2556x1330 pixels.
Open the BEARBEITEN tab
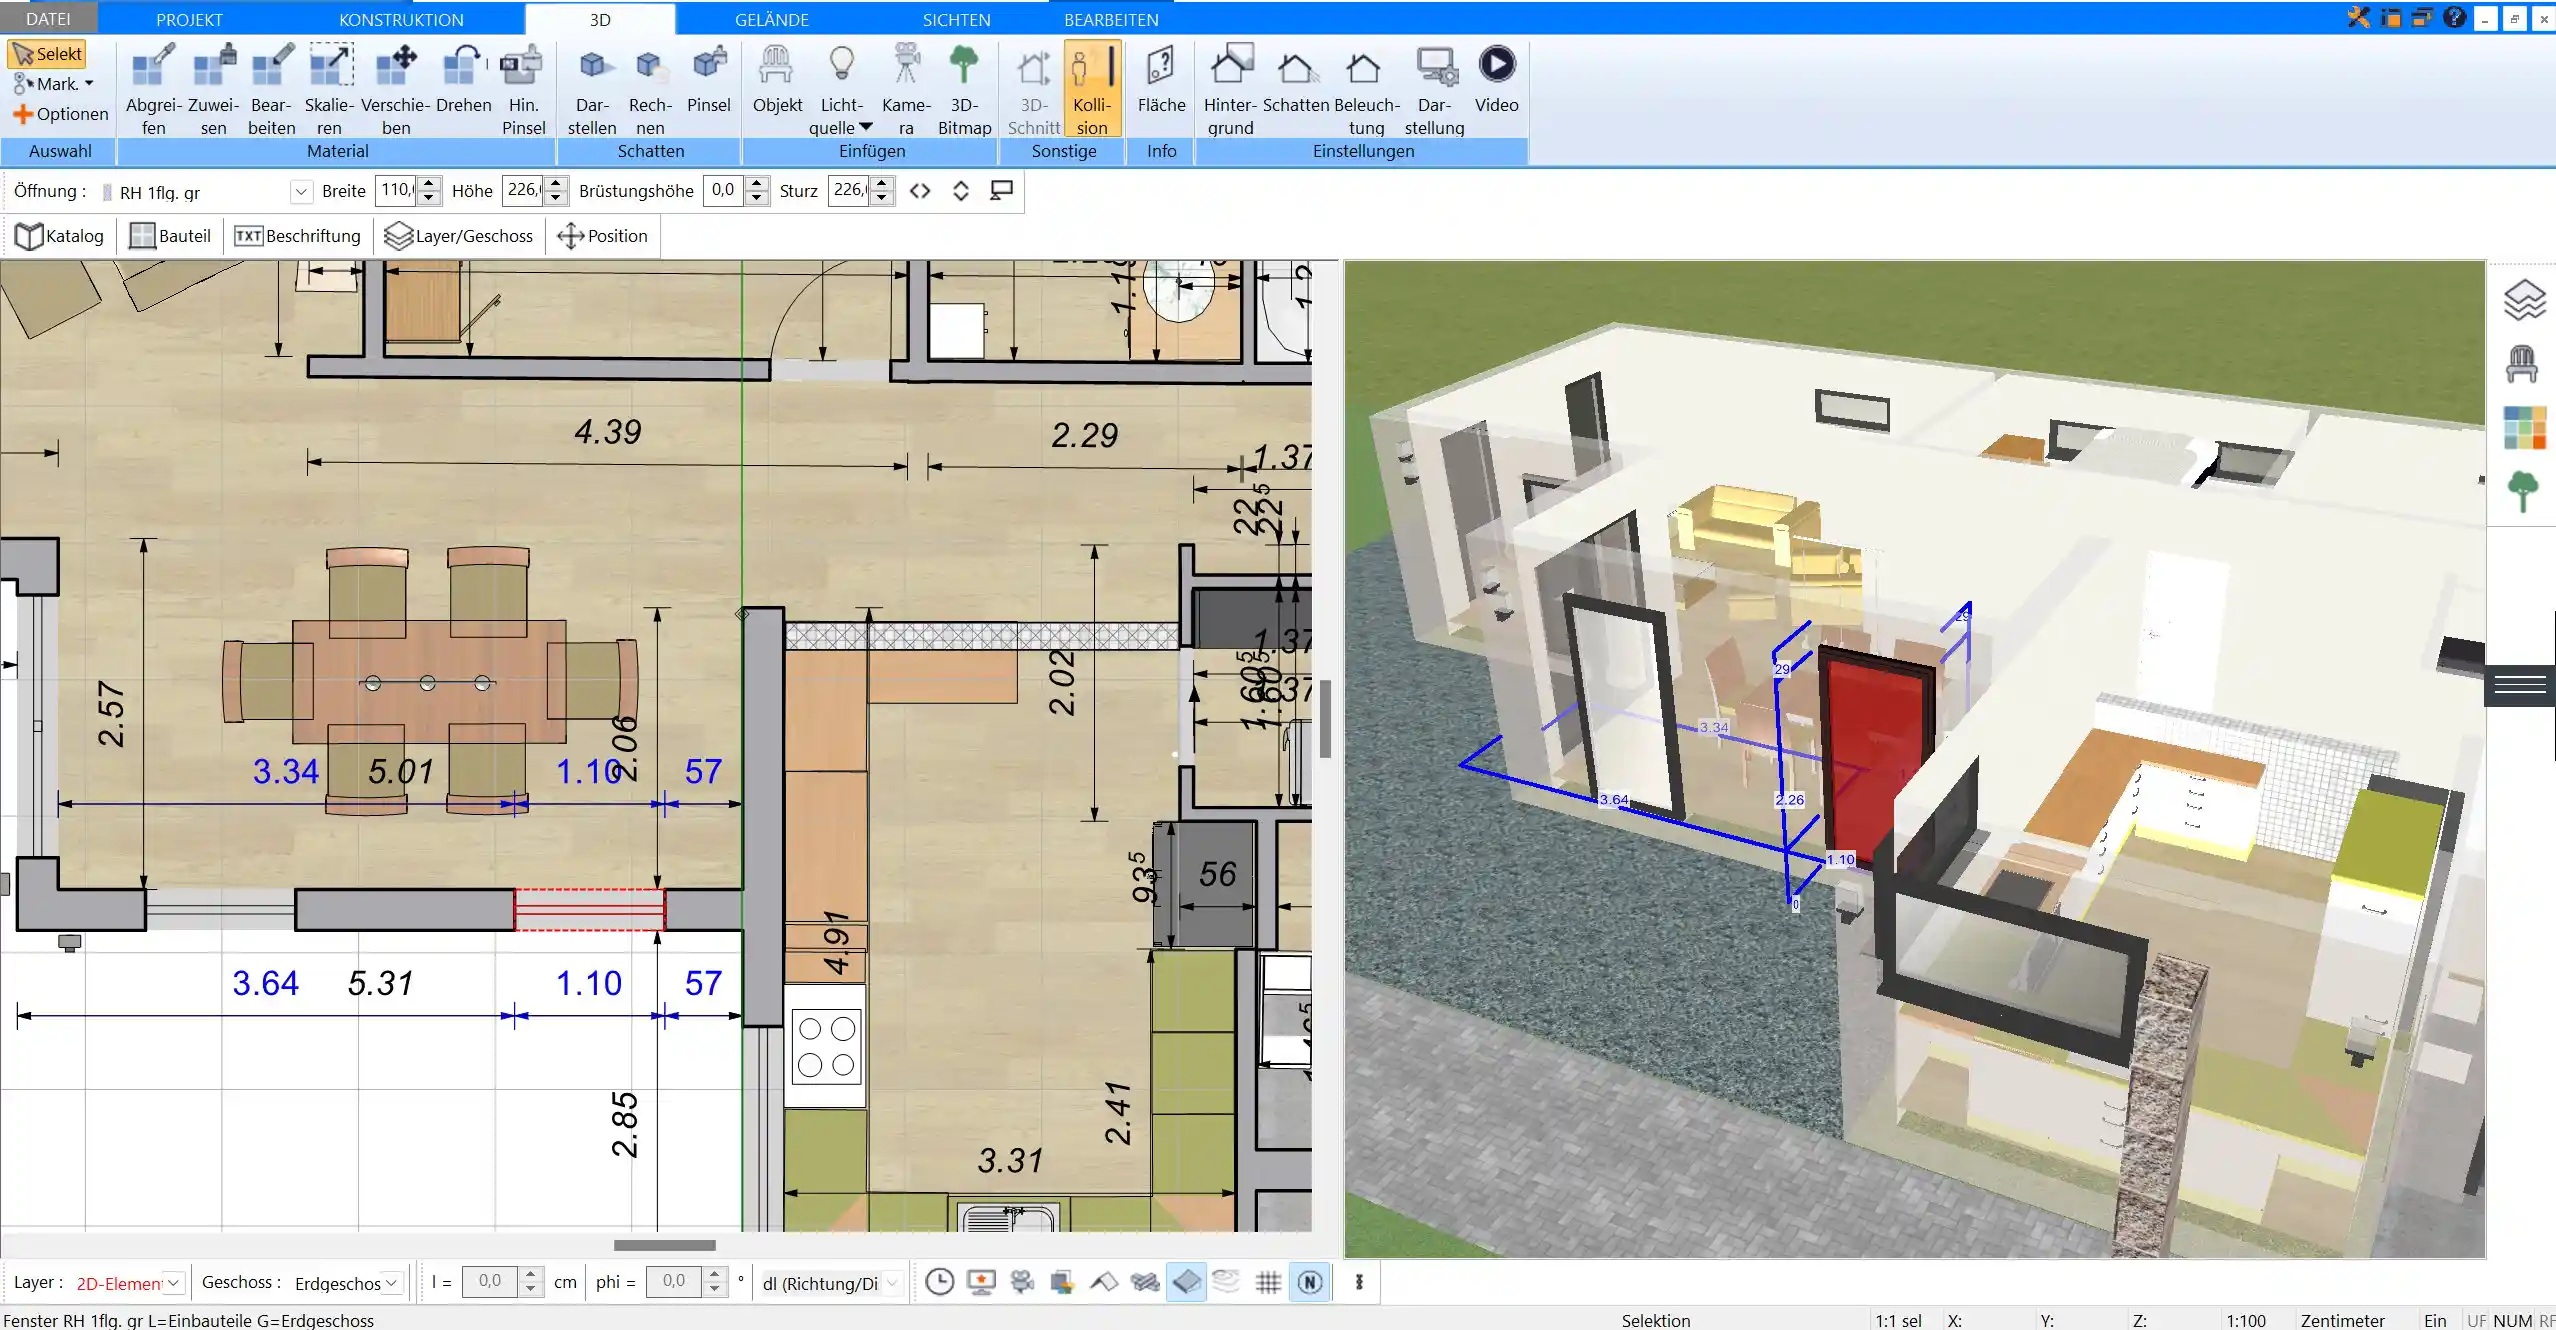tap(1111, 19)
